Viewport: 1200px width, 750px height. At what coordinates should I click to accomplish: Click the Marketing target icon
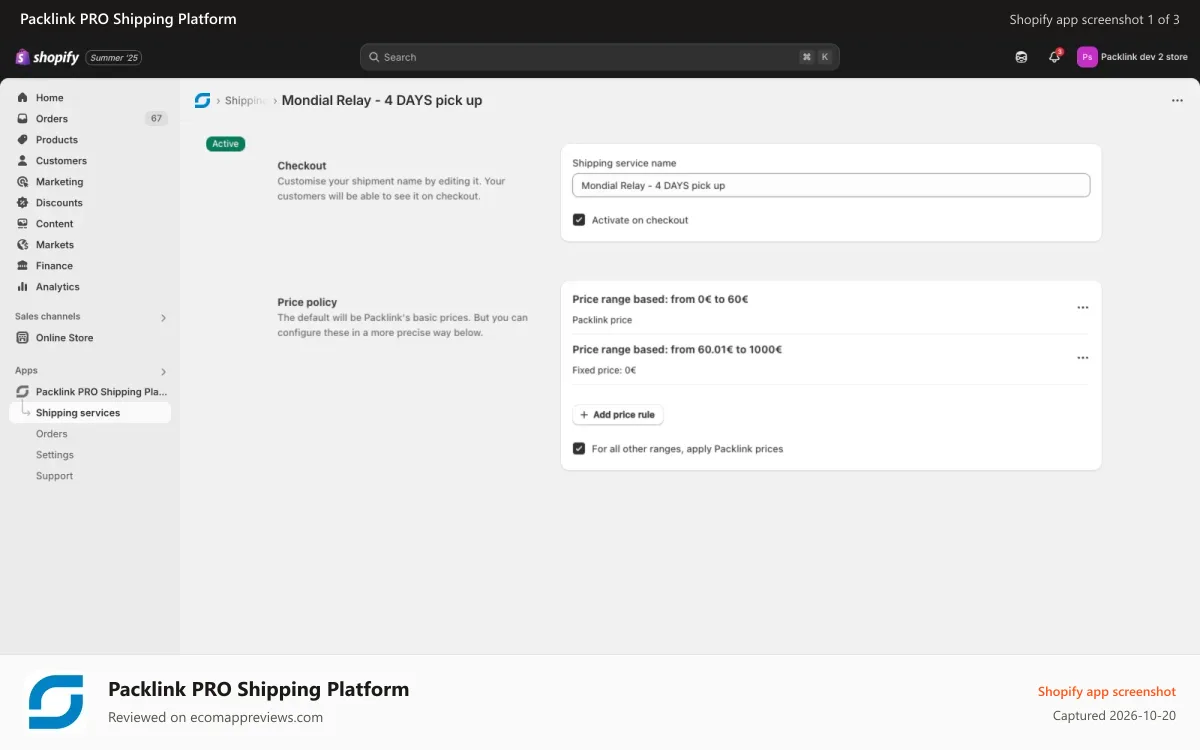(x=22, y=182)
